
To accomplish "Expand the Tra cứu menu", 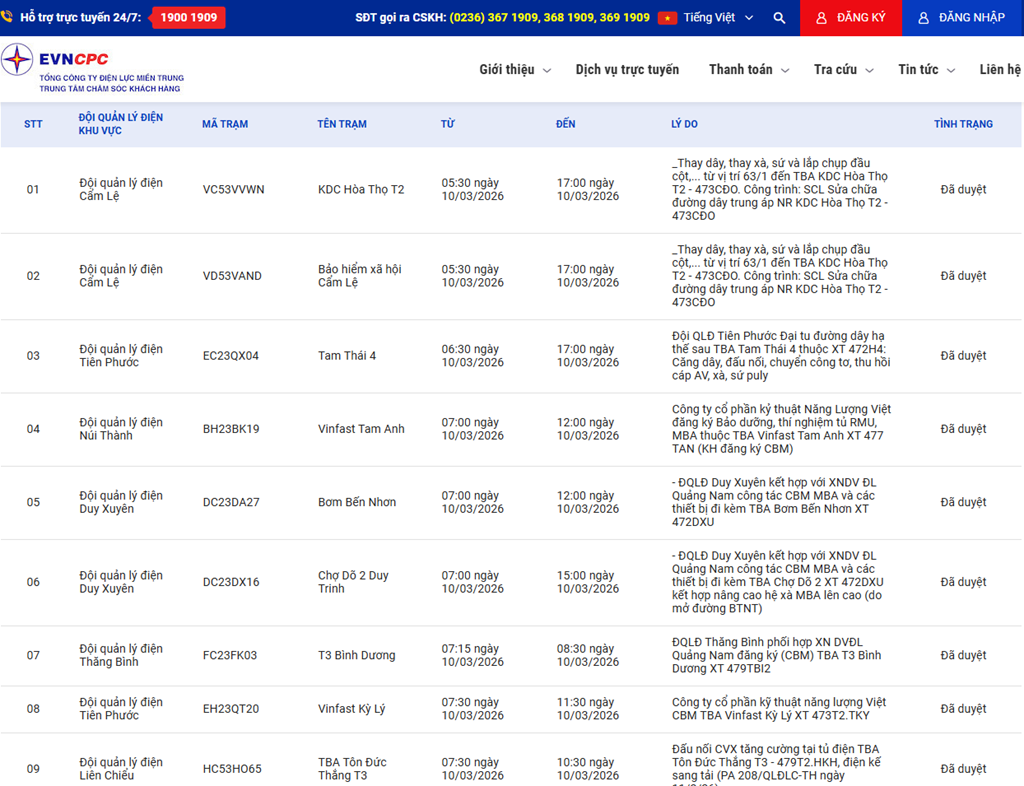I will (x=843, y=70).
